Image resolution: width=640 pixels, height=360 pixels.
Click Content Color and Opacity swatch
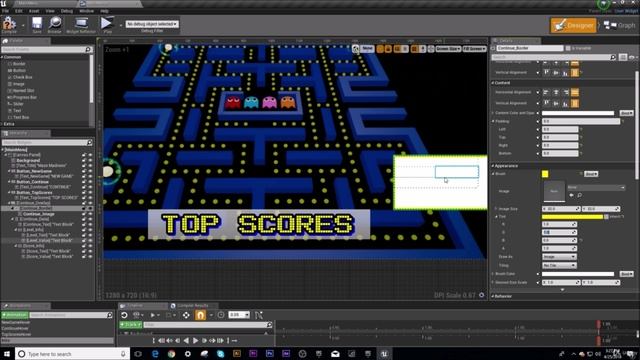pos(578,113)
